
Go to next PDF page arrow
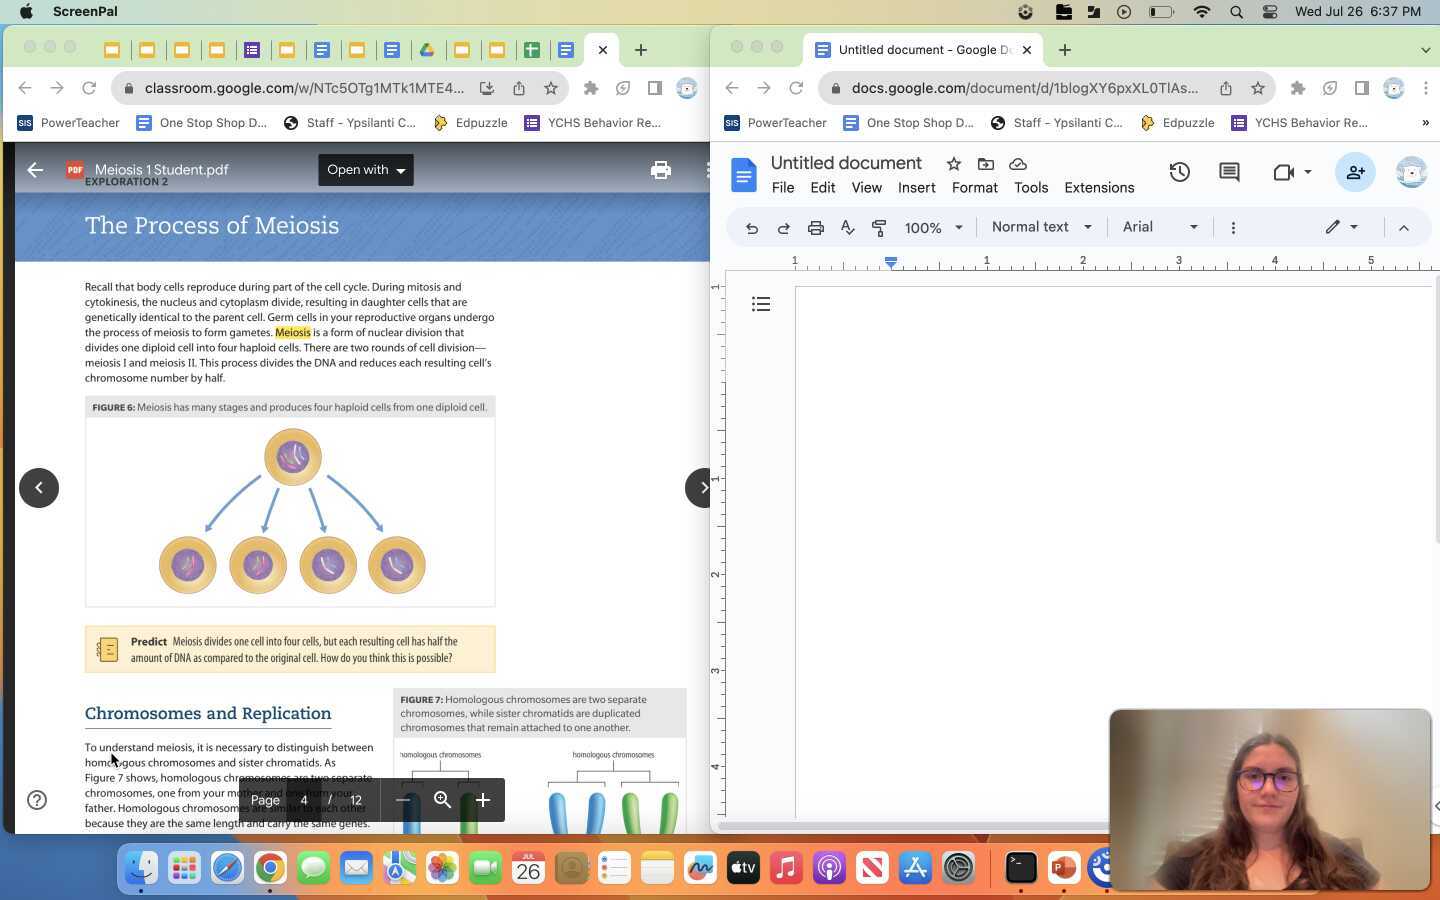pos(702,488)
